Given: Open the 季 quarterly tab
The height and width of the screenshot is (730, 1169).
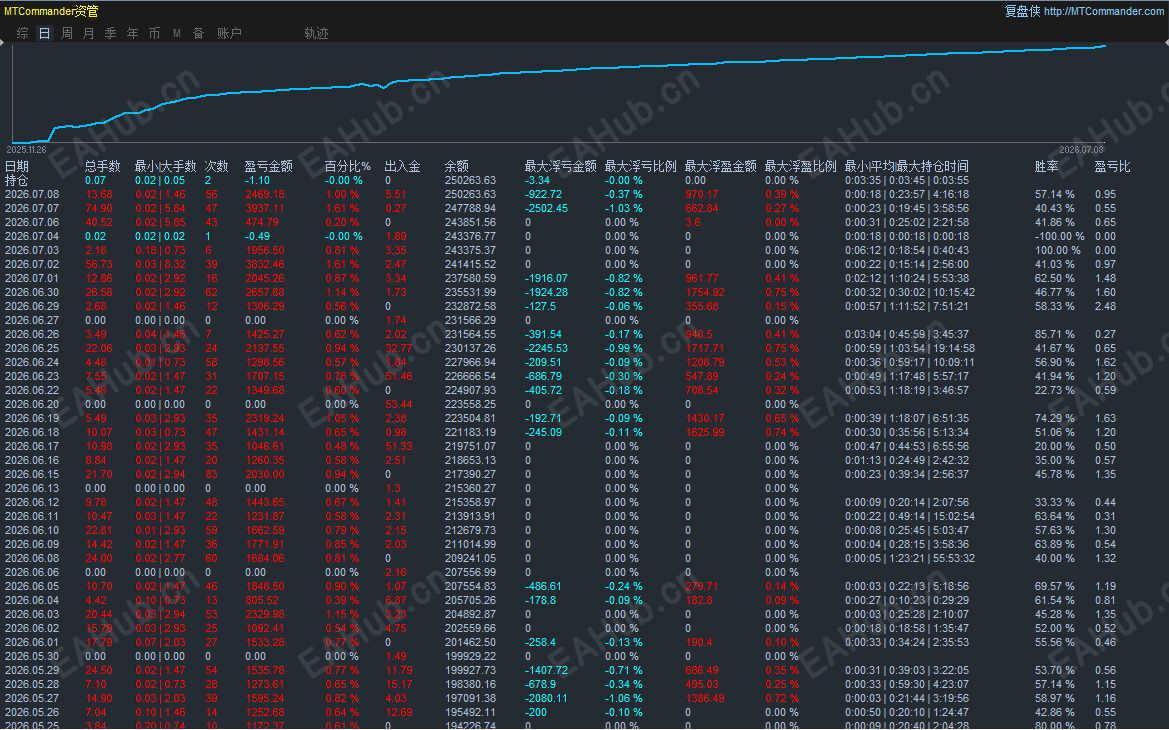Looking at the screenshot, I should point(110,33).
